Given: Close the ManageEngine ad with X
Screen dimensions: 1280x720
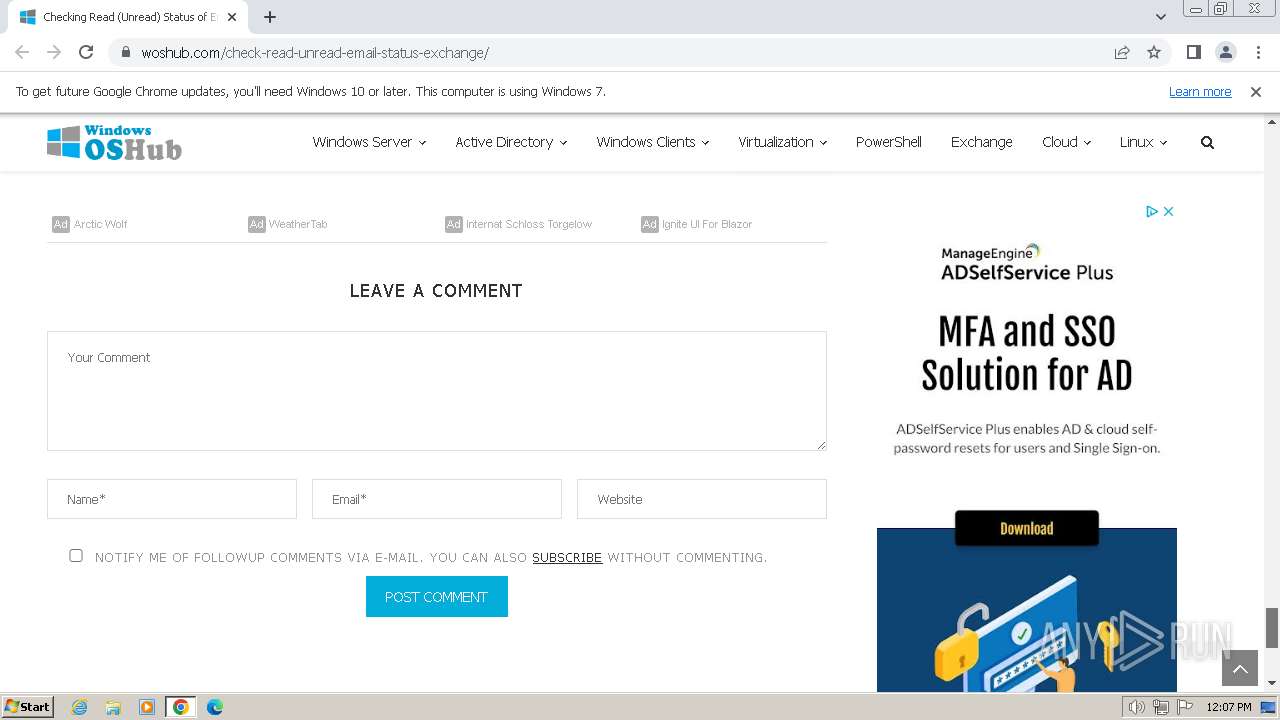Looking at the screenshot, I should click(1168, 211).
